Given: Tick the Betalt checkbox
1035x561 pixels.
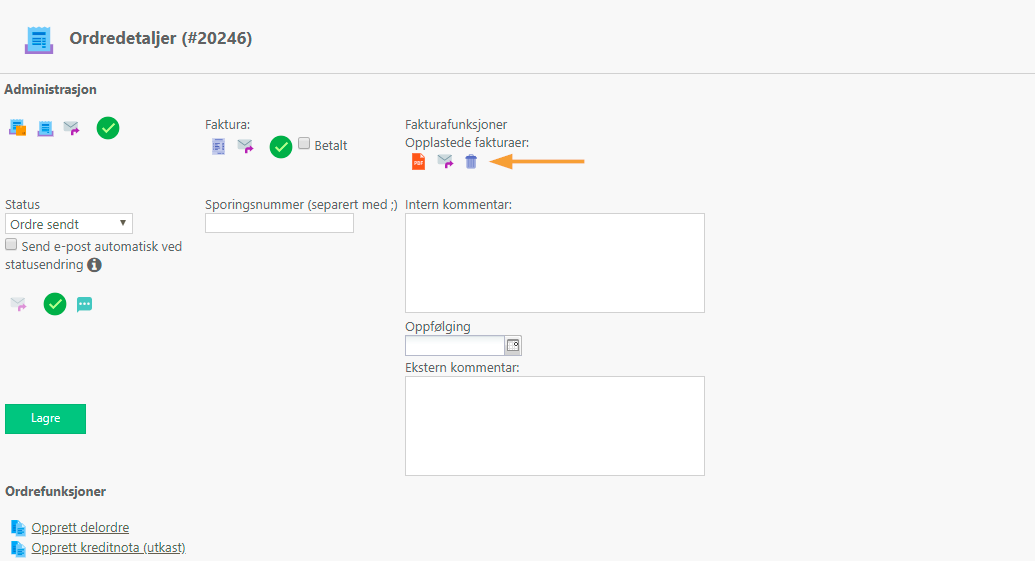Looking at the screenshot, I should (x=304, y=143).
